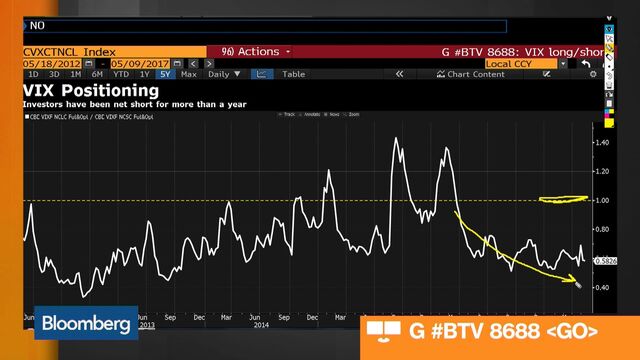Select the 3D range tab

click(x=54, y=74)
